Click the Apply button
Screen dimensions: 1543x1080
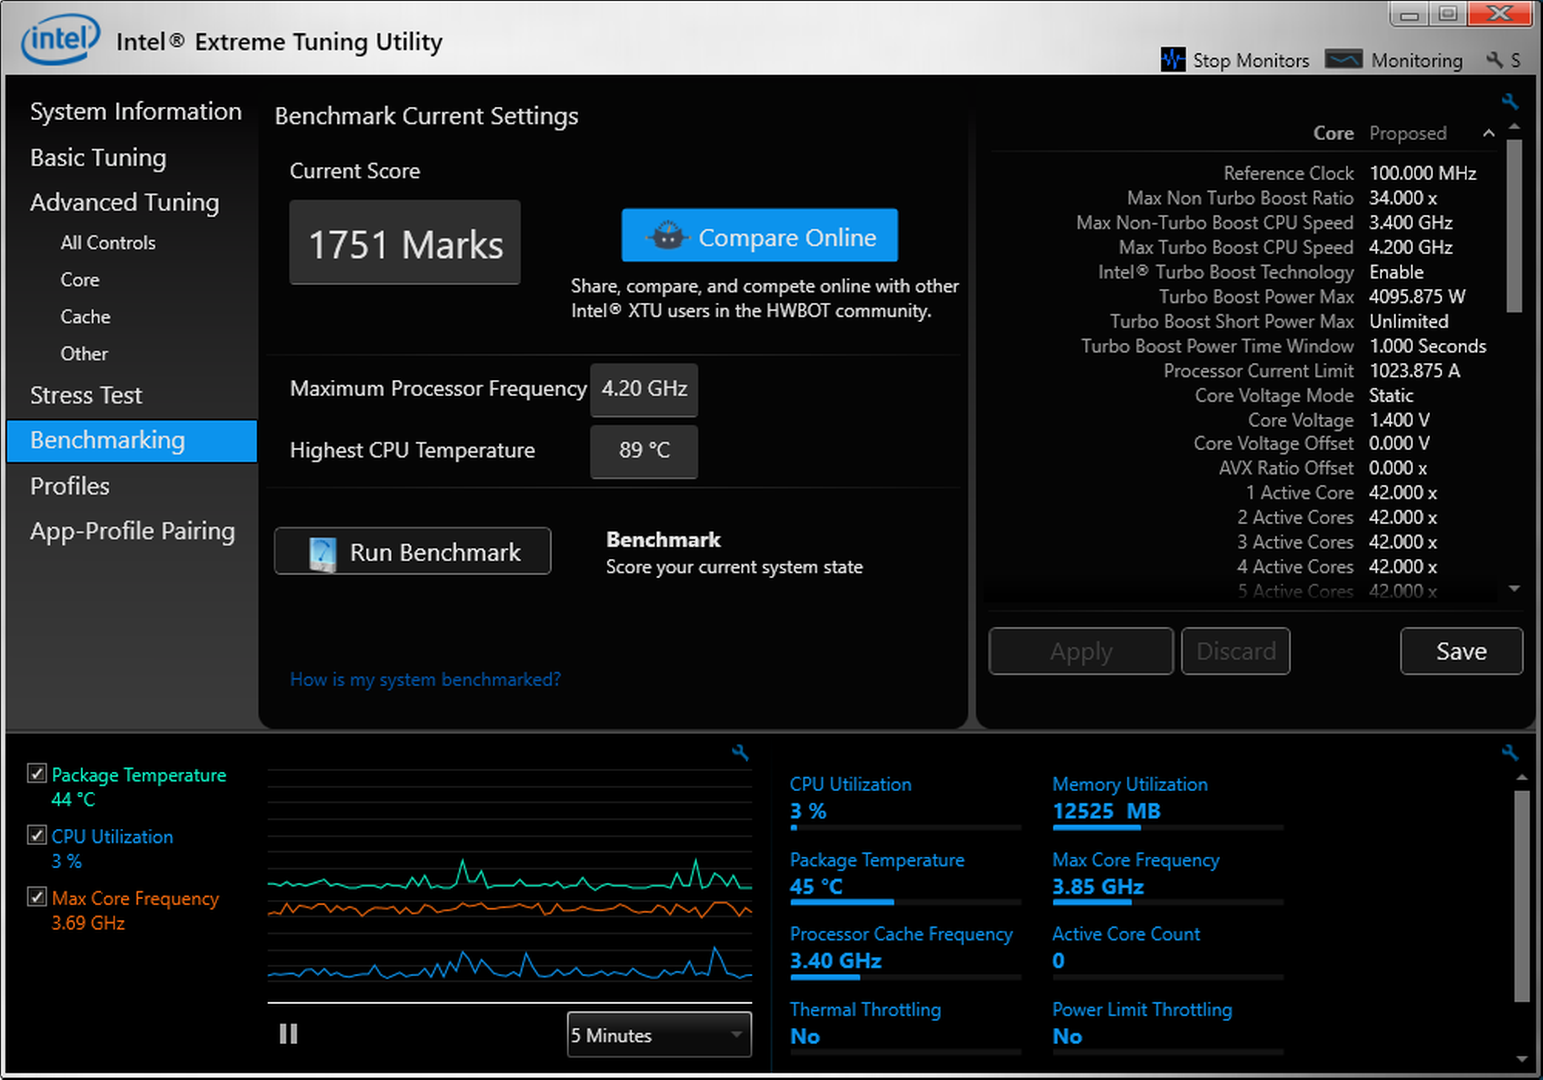[1081, 651]
